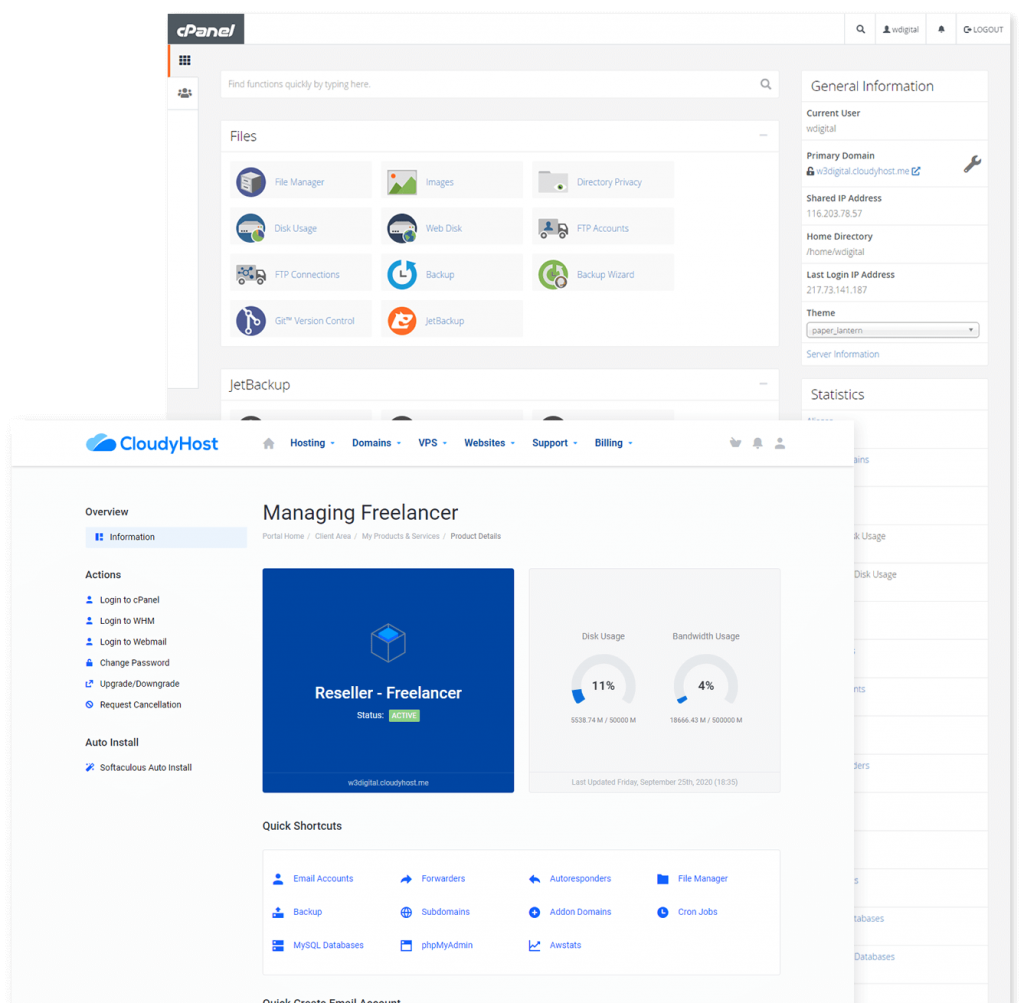Open the Backup Wizard icon
The width and height of the screenshot is (1024, 1003).
tap(553, 275)
